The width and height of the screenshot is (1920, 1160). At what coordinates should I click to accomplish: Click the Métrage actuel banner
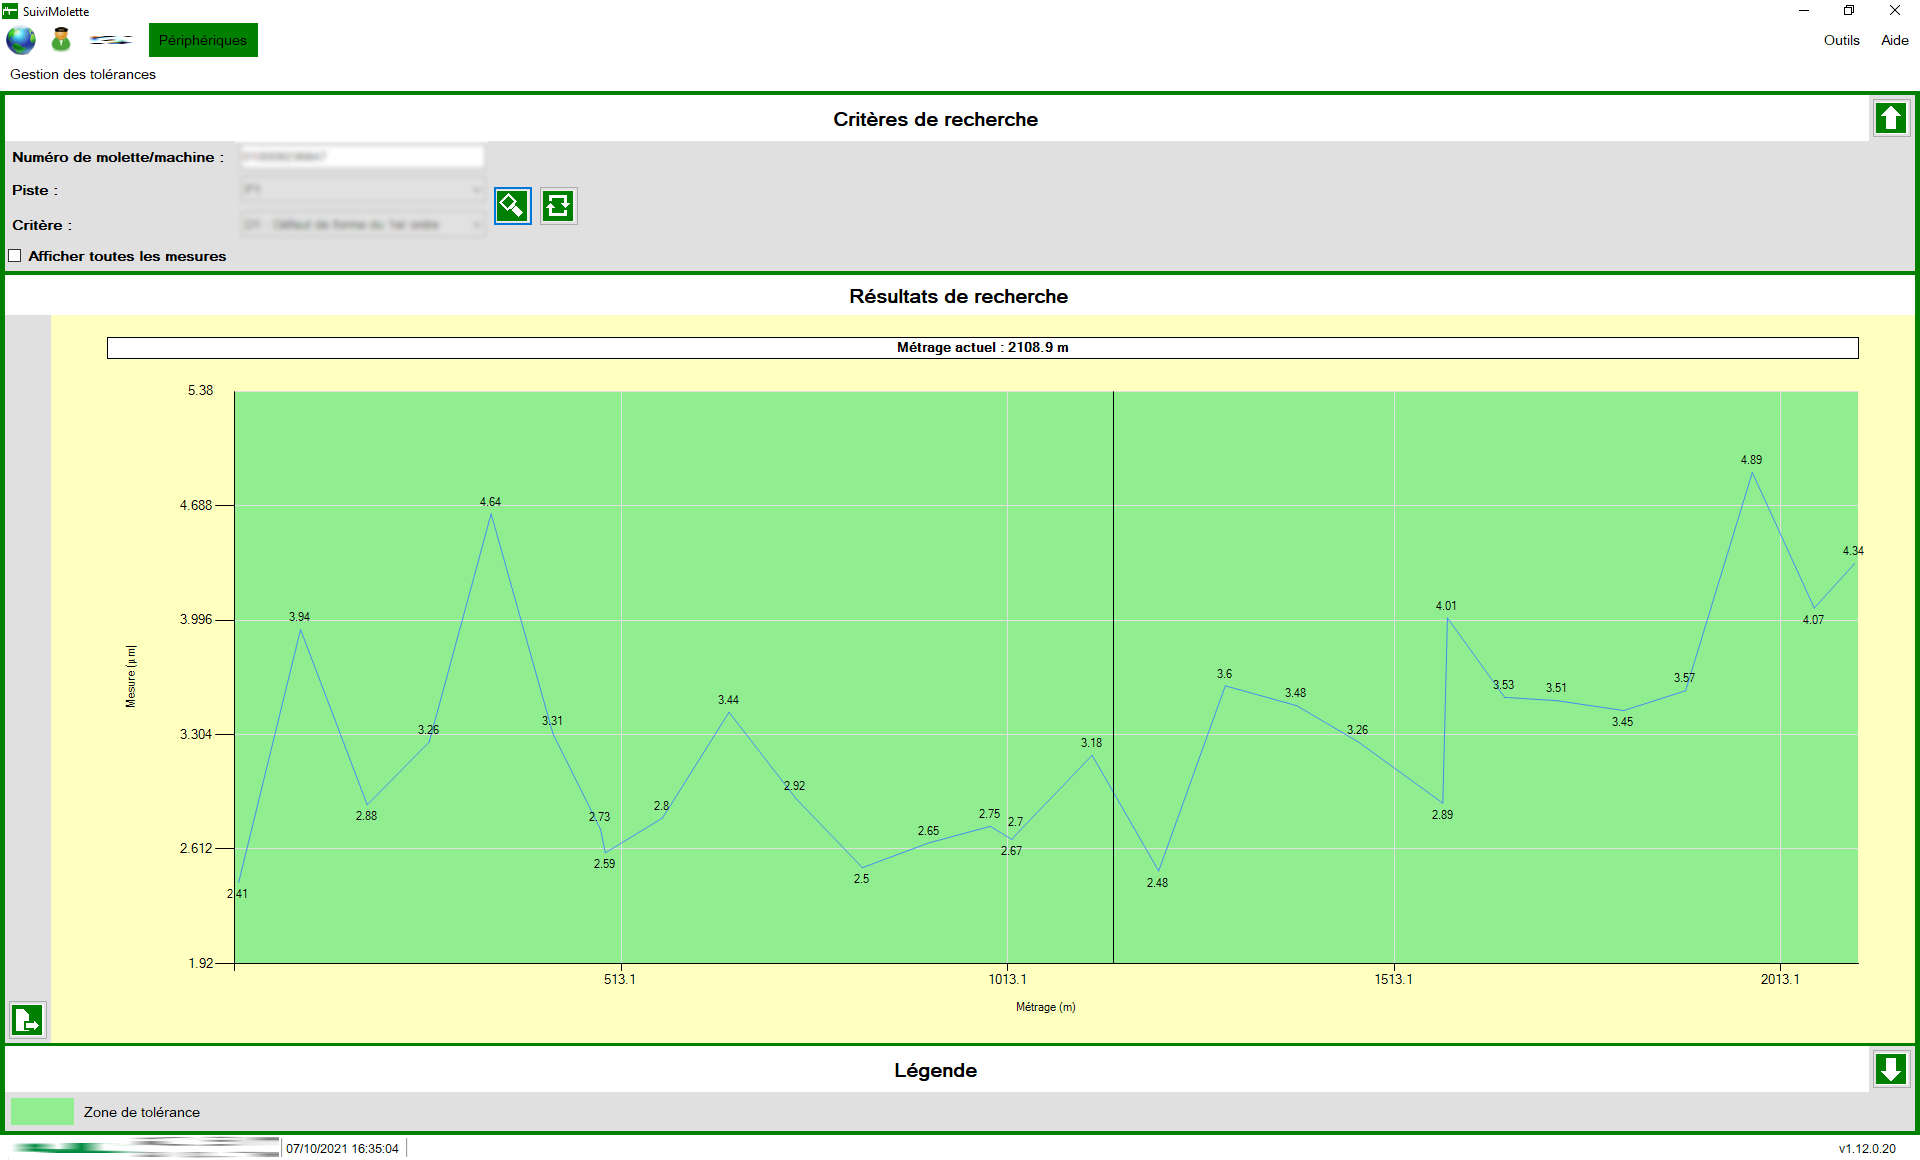982,348
